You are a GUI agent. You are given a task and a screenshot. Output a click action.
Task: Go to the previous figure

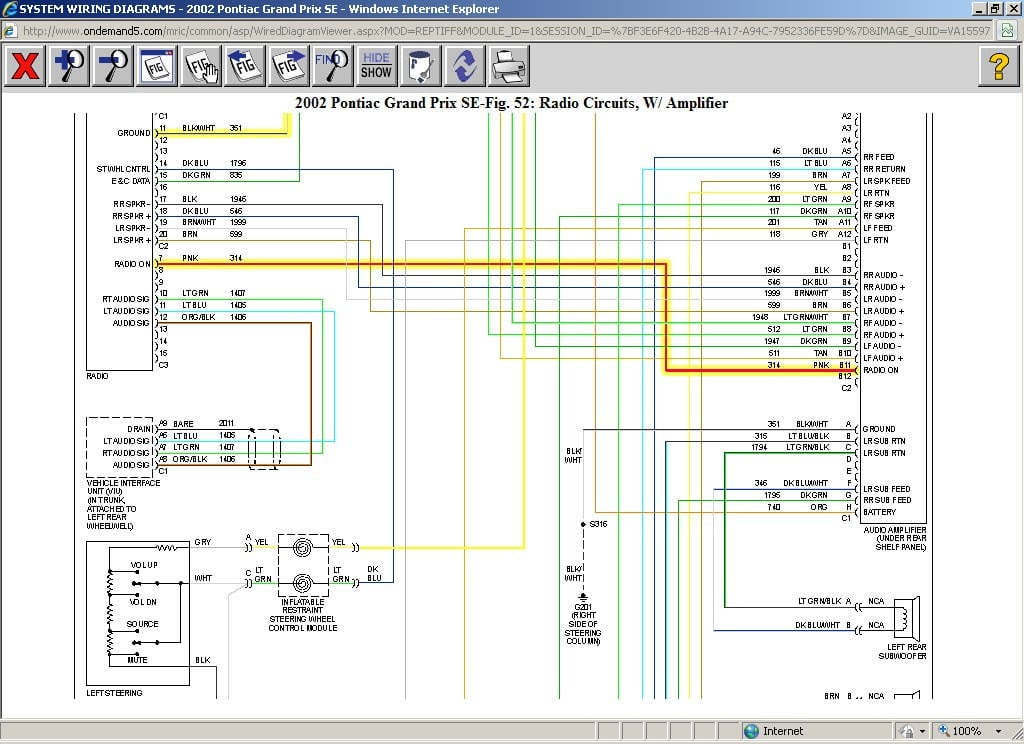(x=244, y=65)
